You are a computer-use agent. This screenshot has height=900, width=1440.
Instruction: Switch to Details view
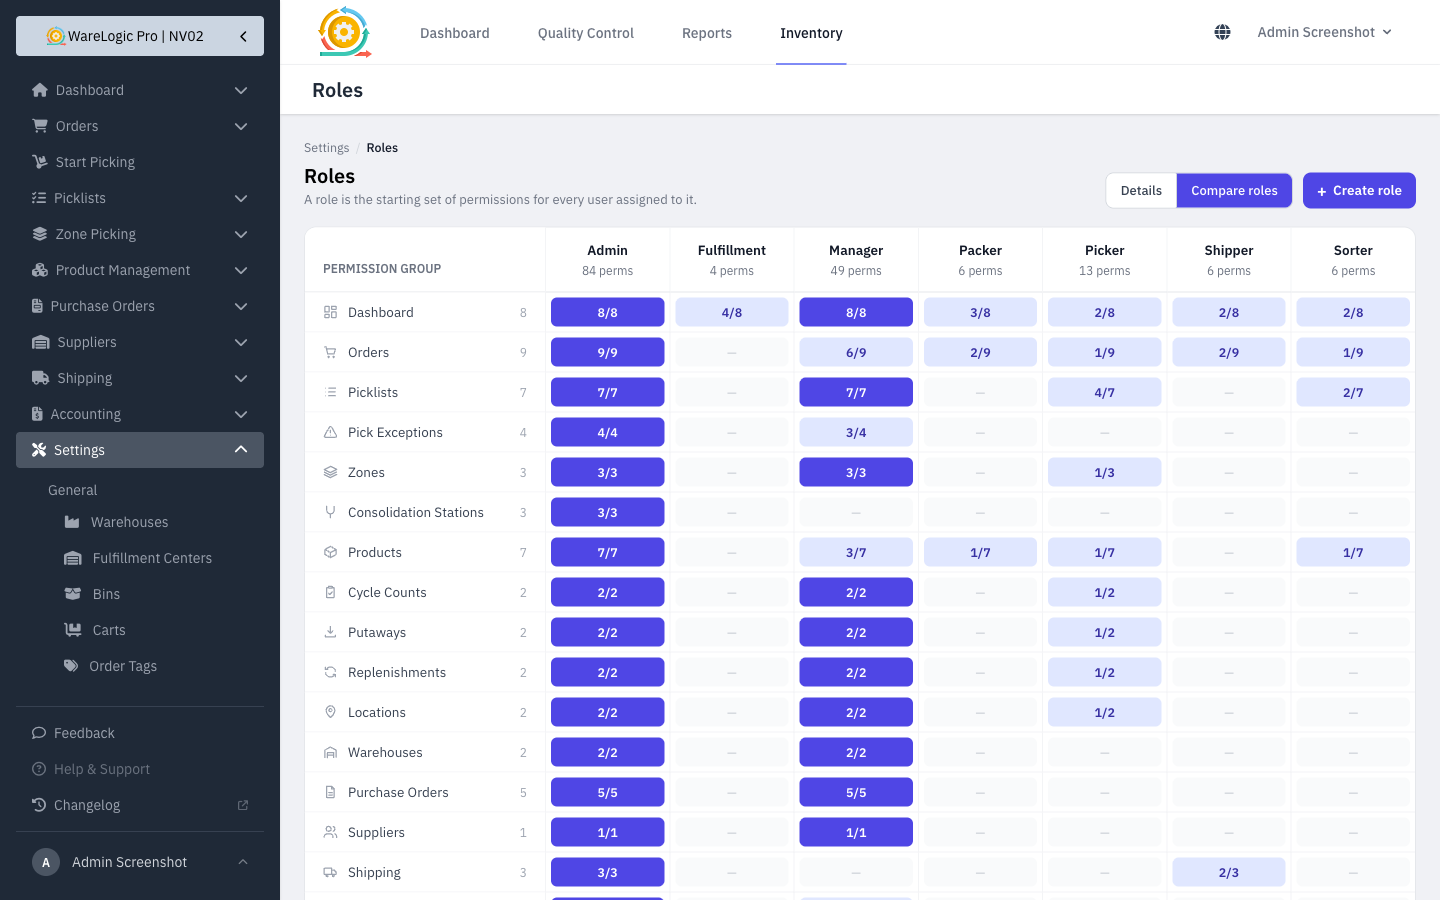(x=1141, y=191)
